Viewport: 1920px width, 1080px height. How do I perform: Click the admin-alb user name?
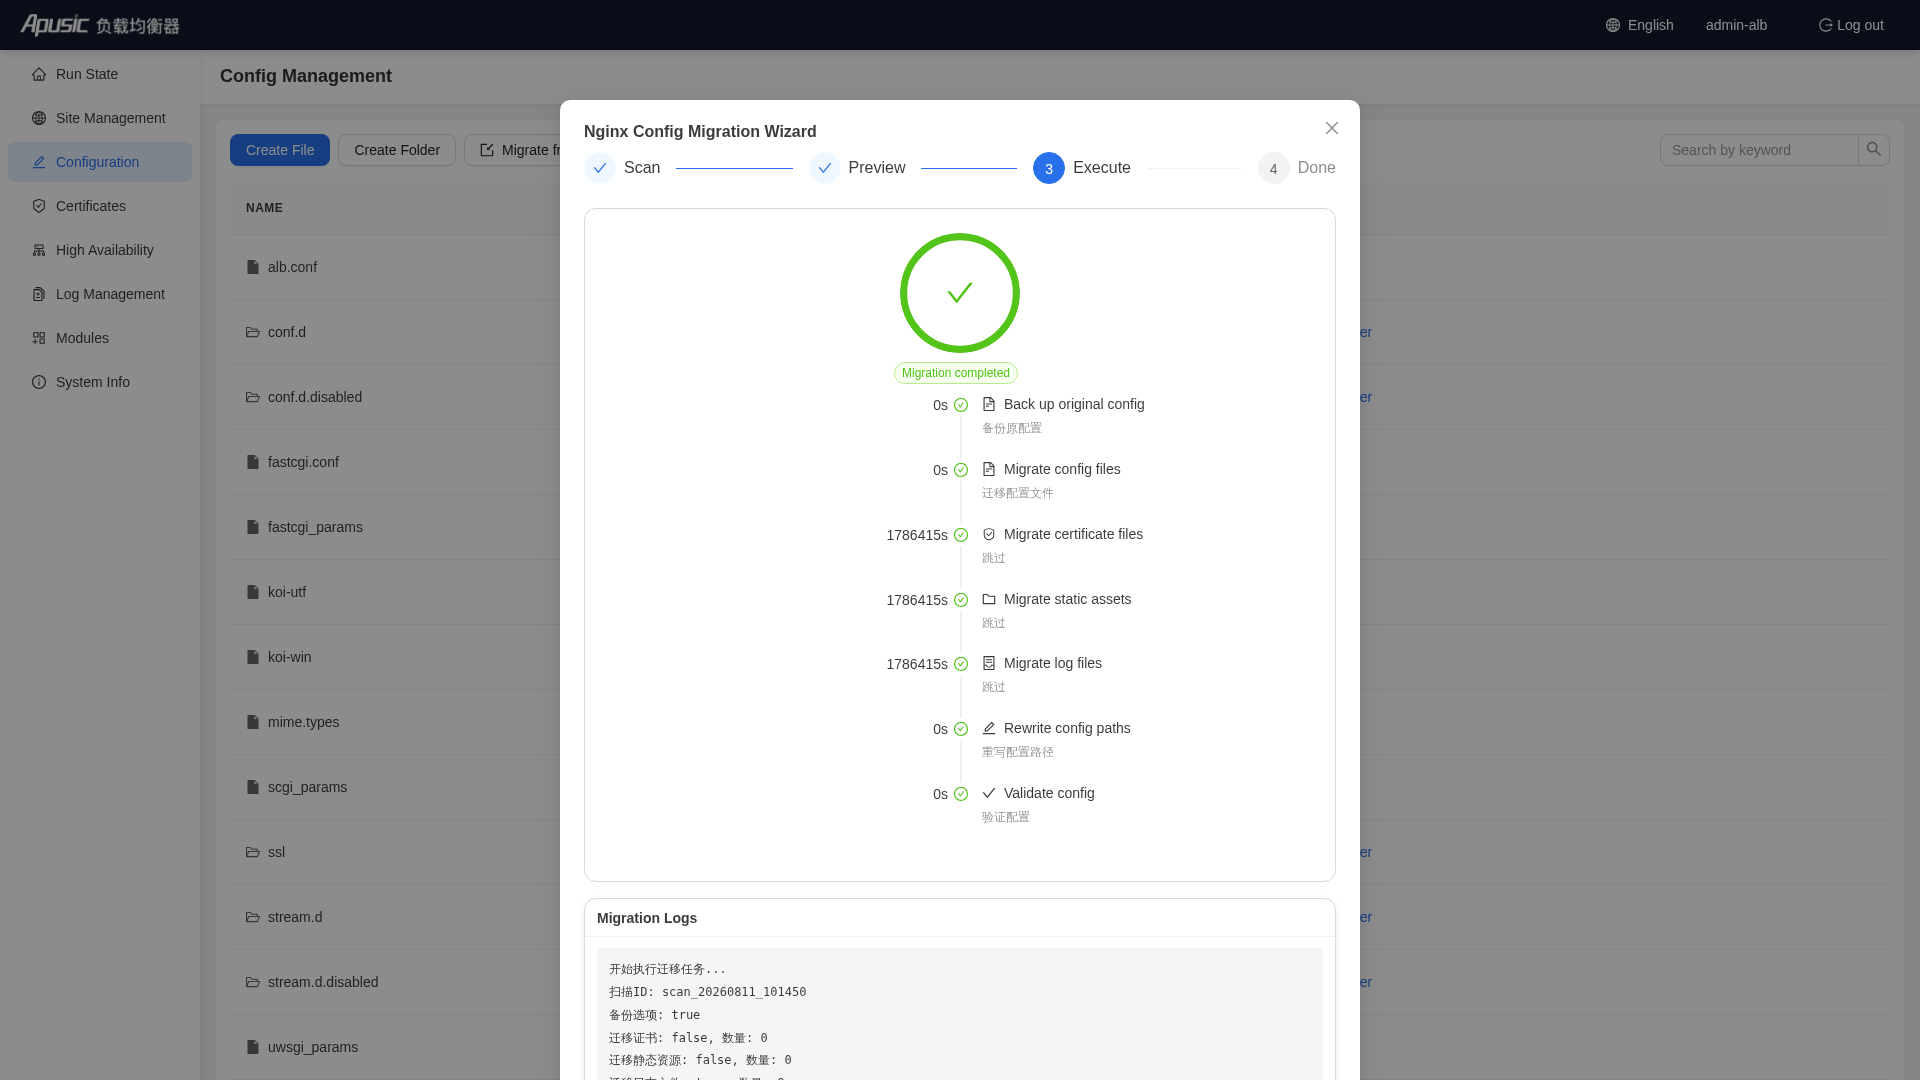tap(1736, 25)
